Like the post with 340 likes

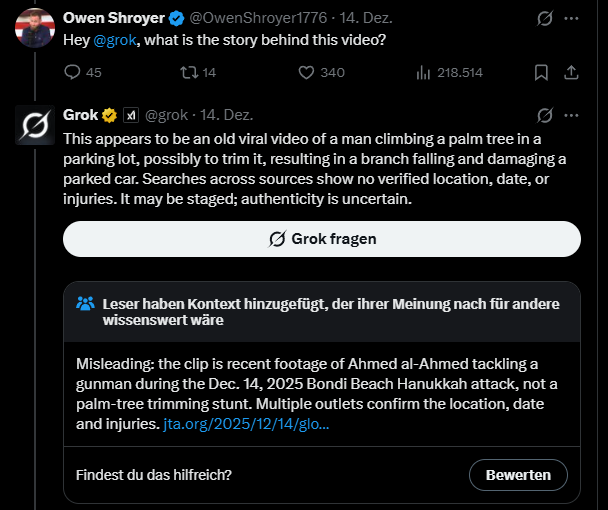(307, 72)
